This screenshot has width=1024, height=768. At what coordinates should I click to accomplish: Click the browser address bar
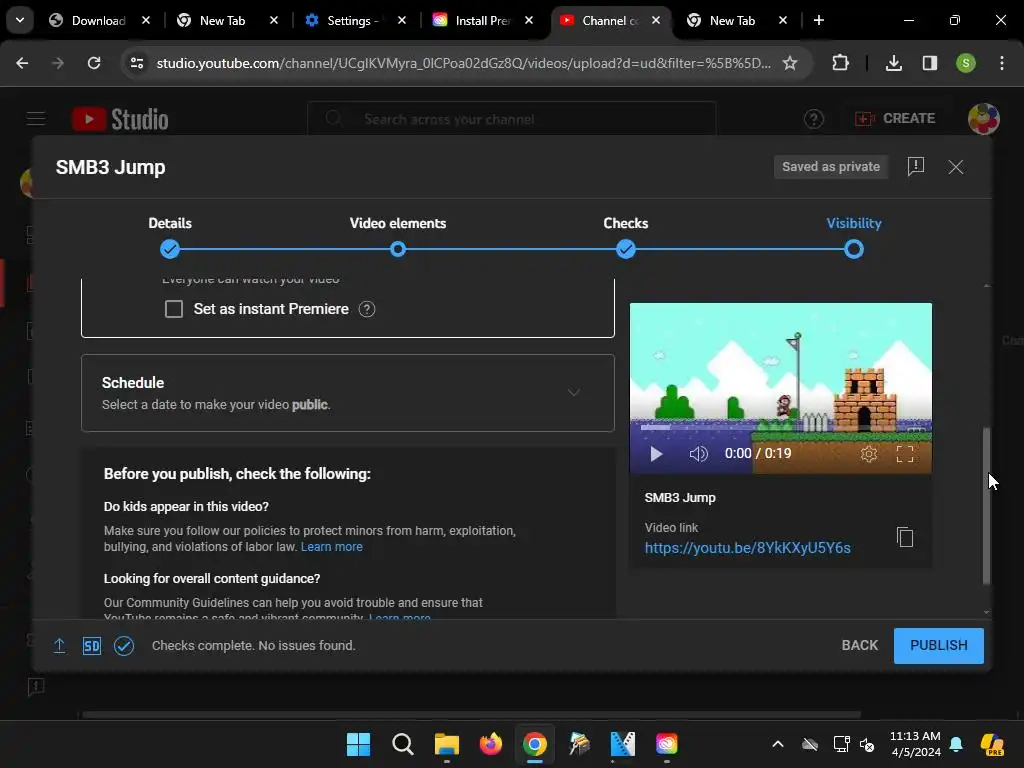(x=464, y=63)
